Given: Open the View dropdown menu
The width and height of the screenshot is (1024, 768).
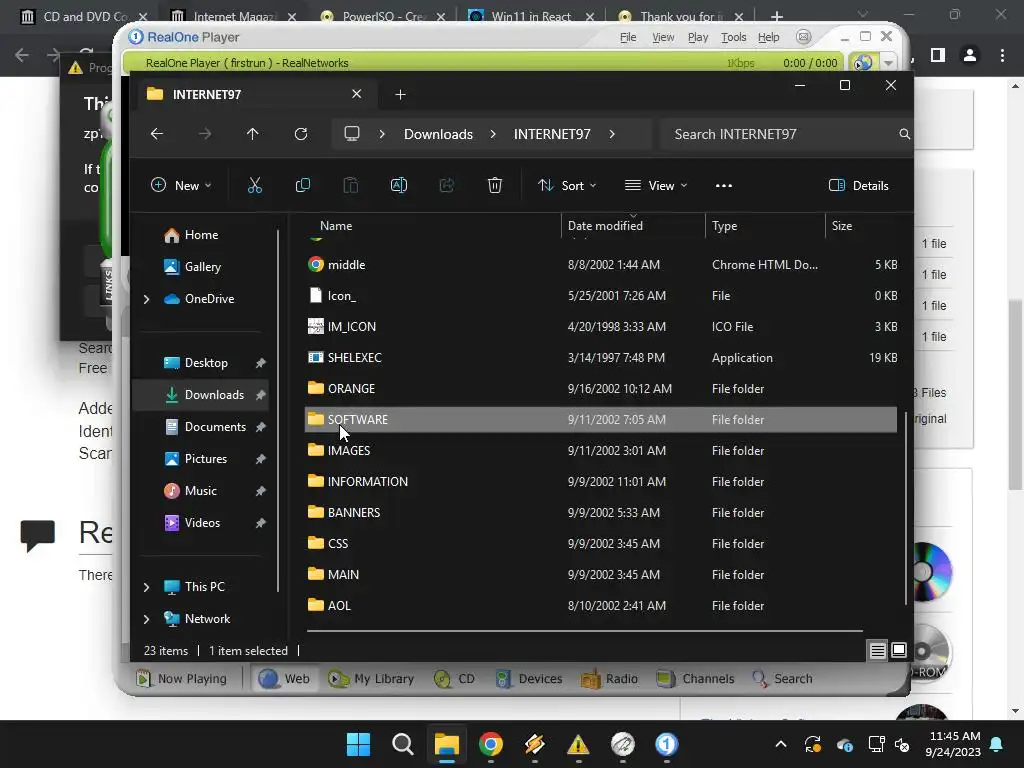Looking at the screenshot, I should [656, 185].
